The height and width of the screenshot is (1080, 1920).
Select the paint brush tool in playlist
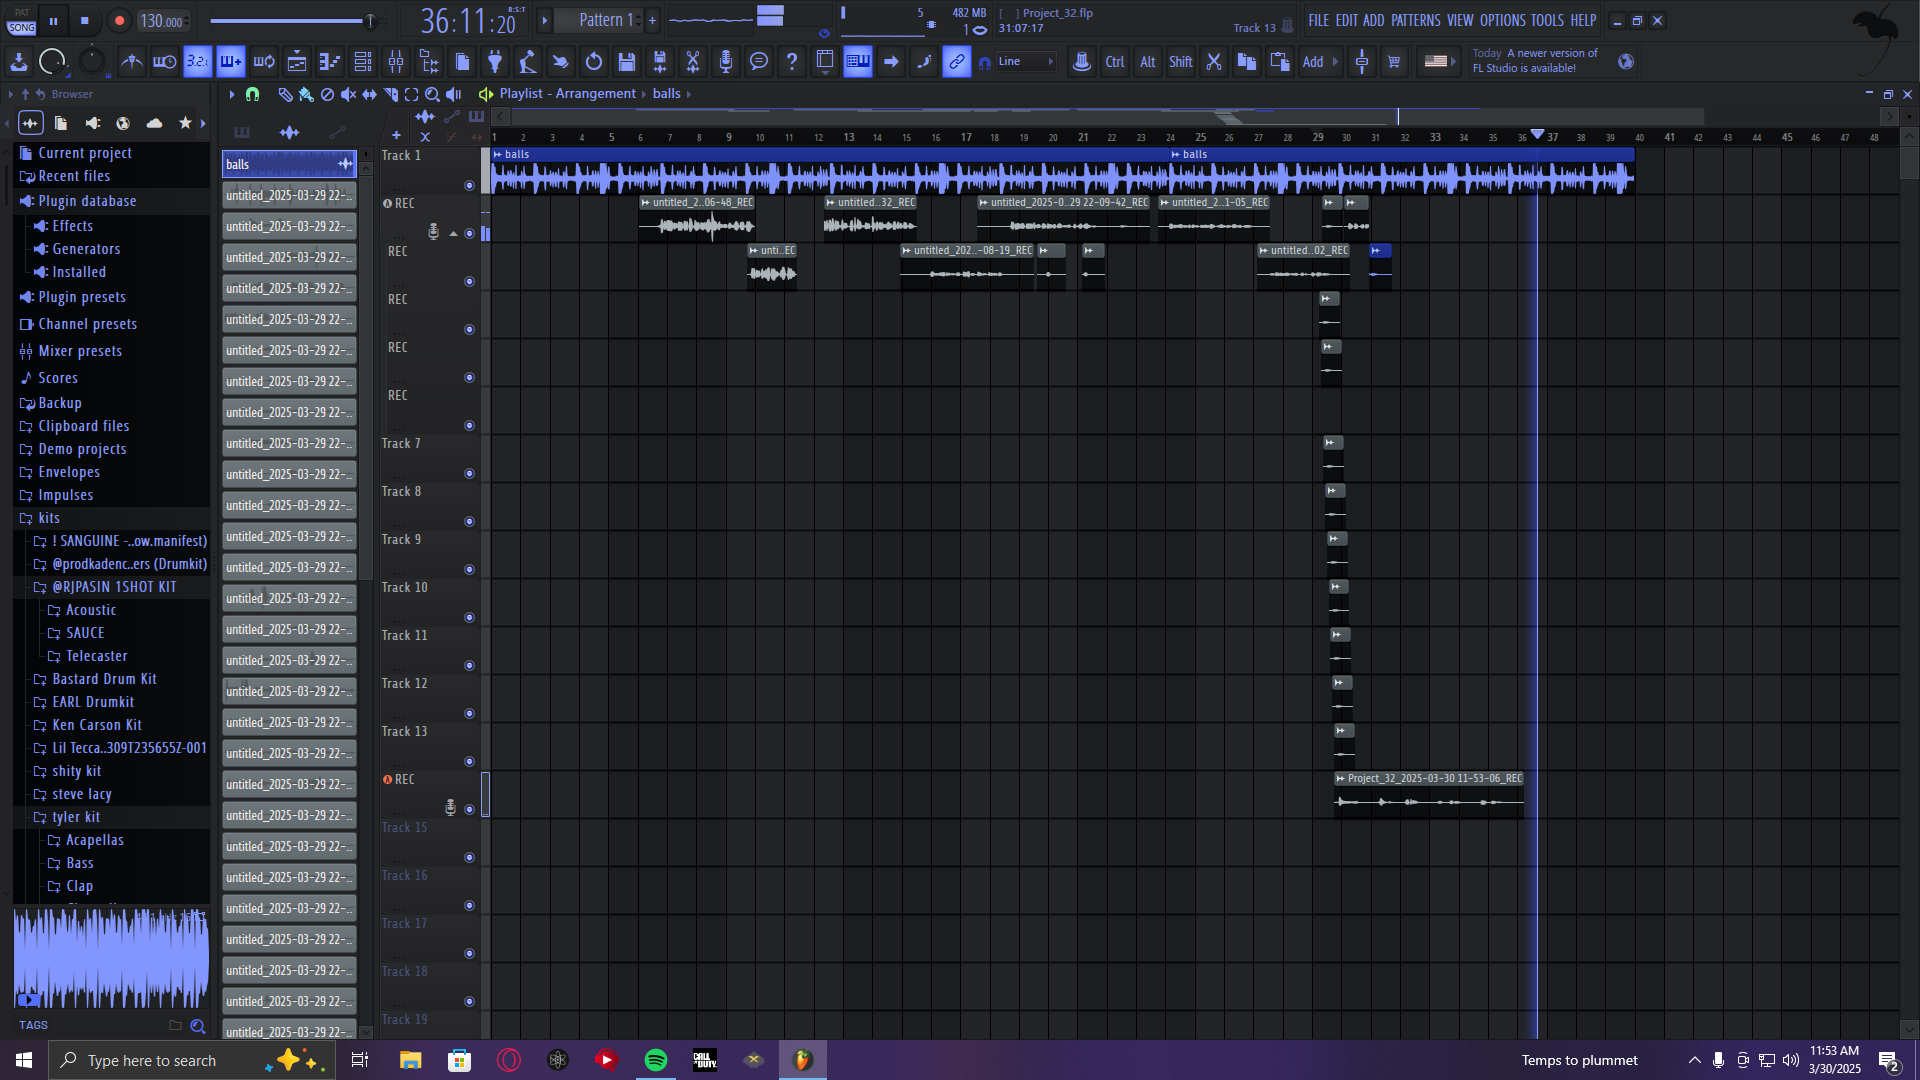306,94
